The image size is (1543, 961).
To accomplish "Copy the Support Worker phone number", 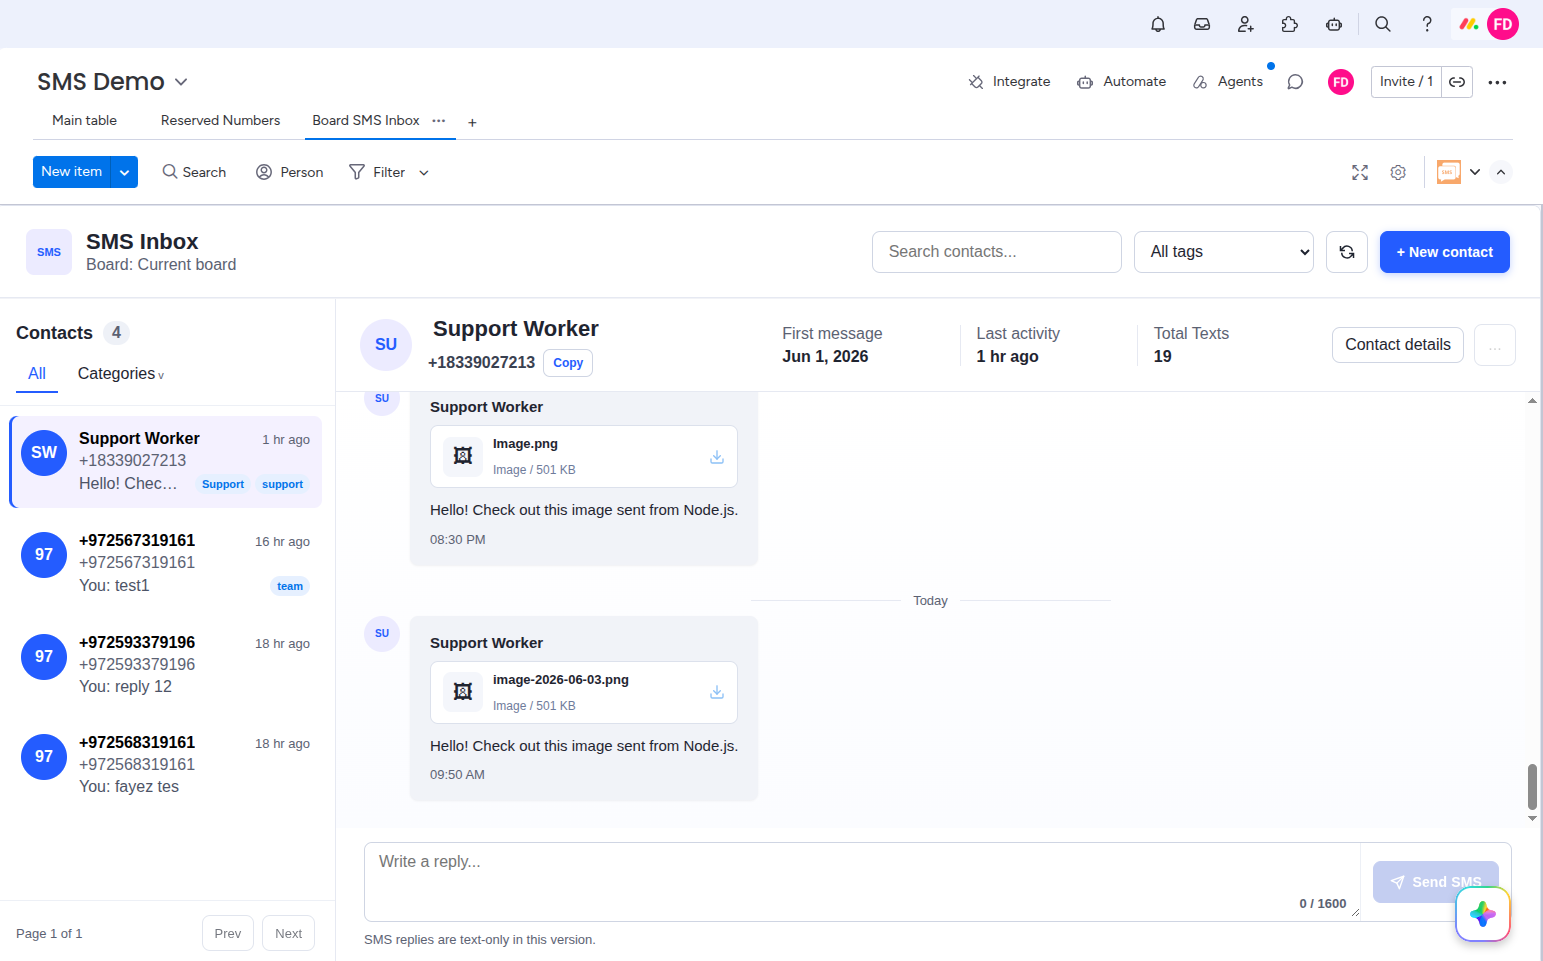I will 568,363.
